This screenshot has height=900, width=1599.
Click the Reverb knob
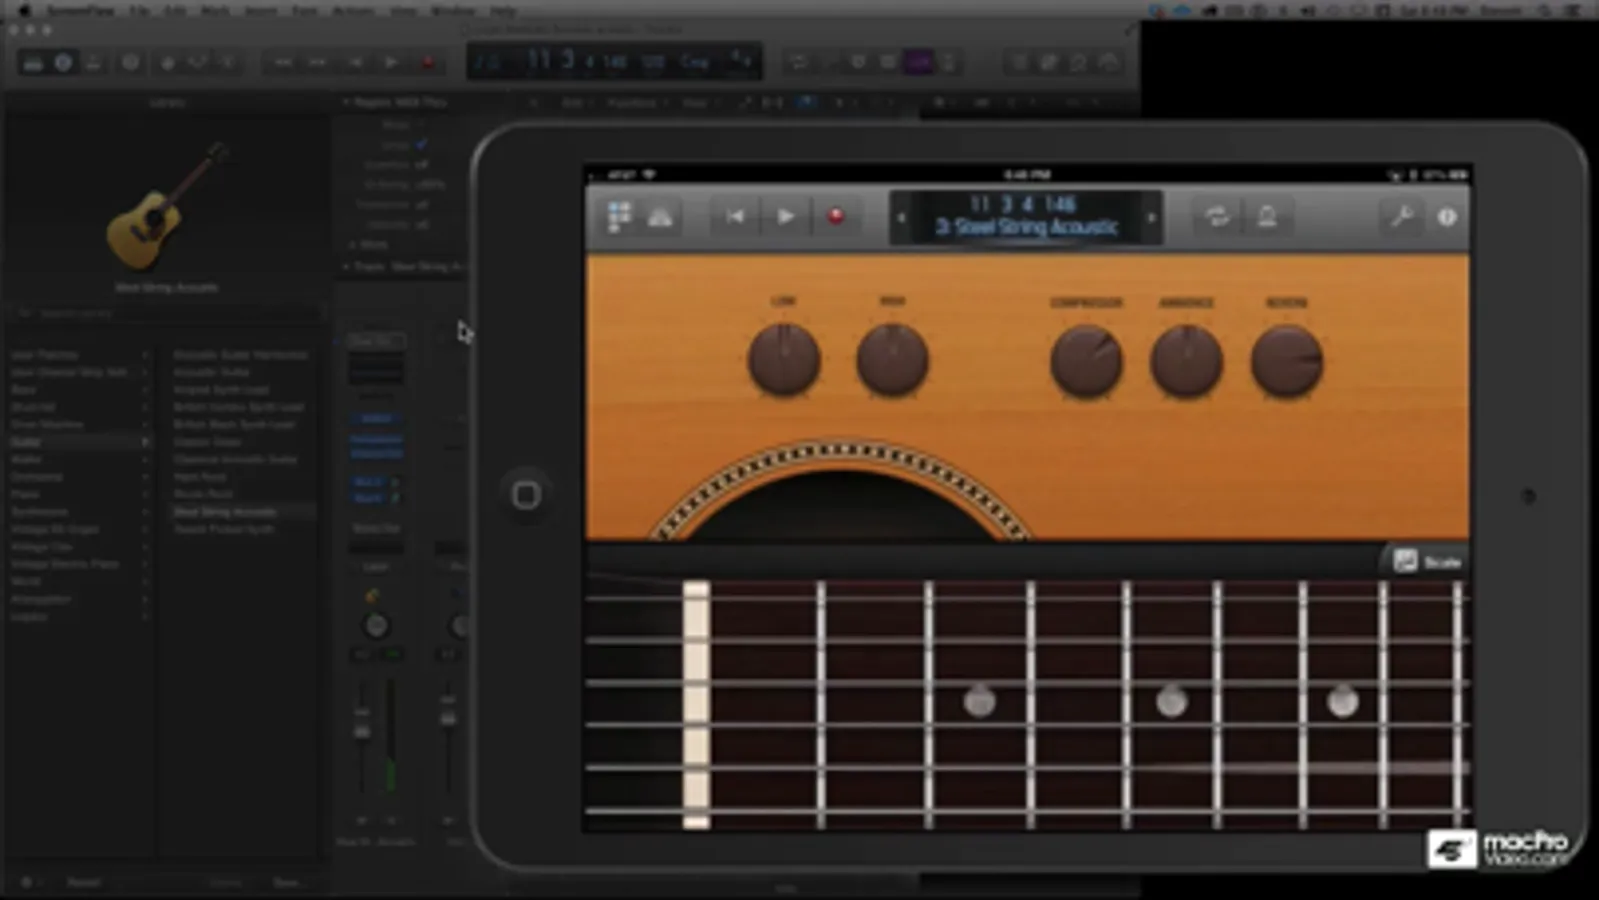pos(1287,361)
